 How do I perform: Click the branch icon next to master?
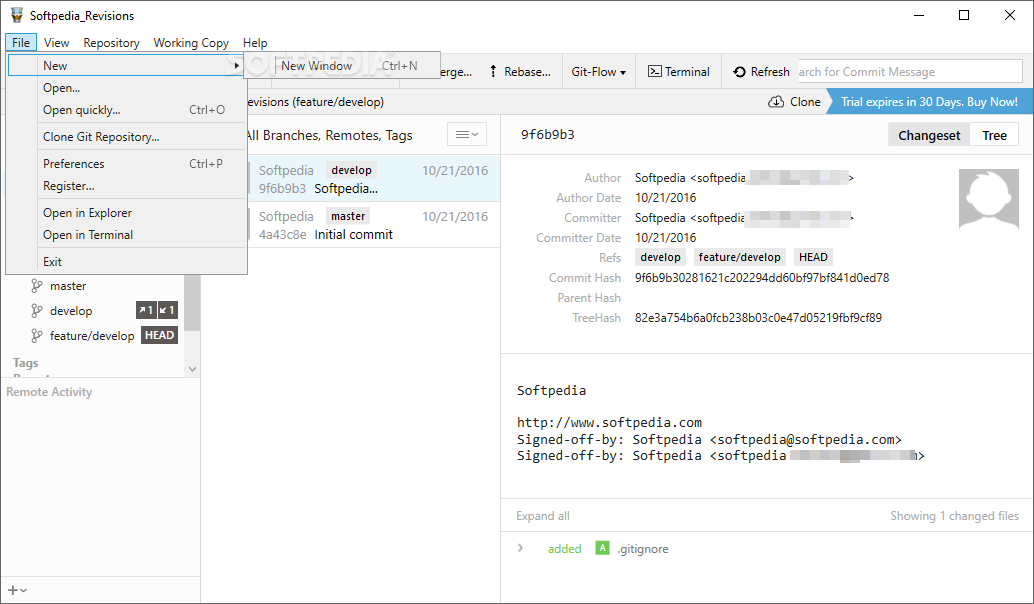coord(37,286)
